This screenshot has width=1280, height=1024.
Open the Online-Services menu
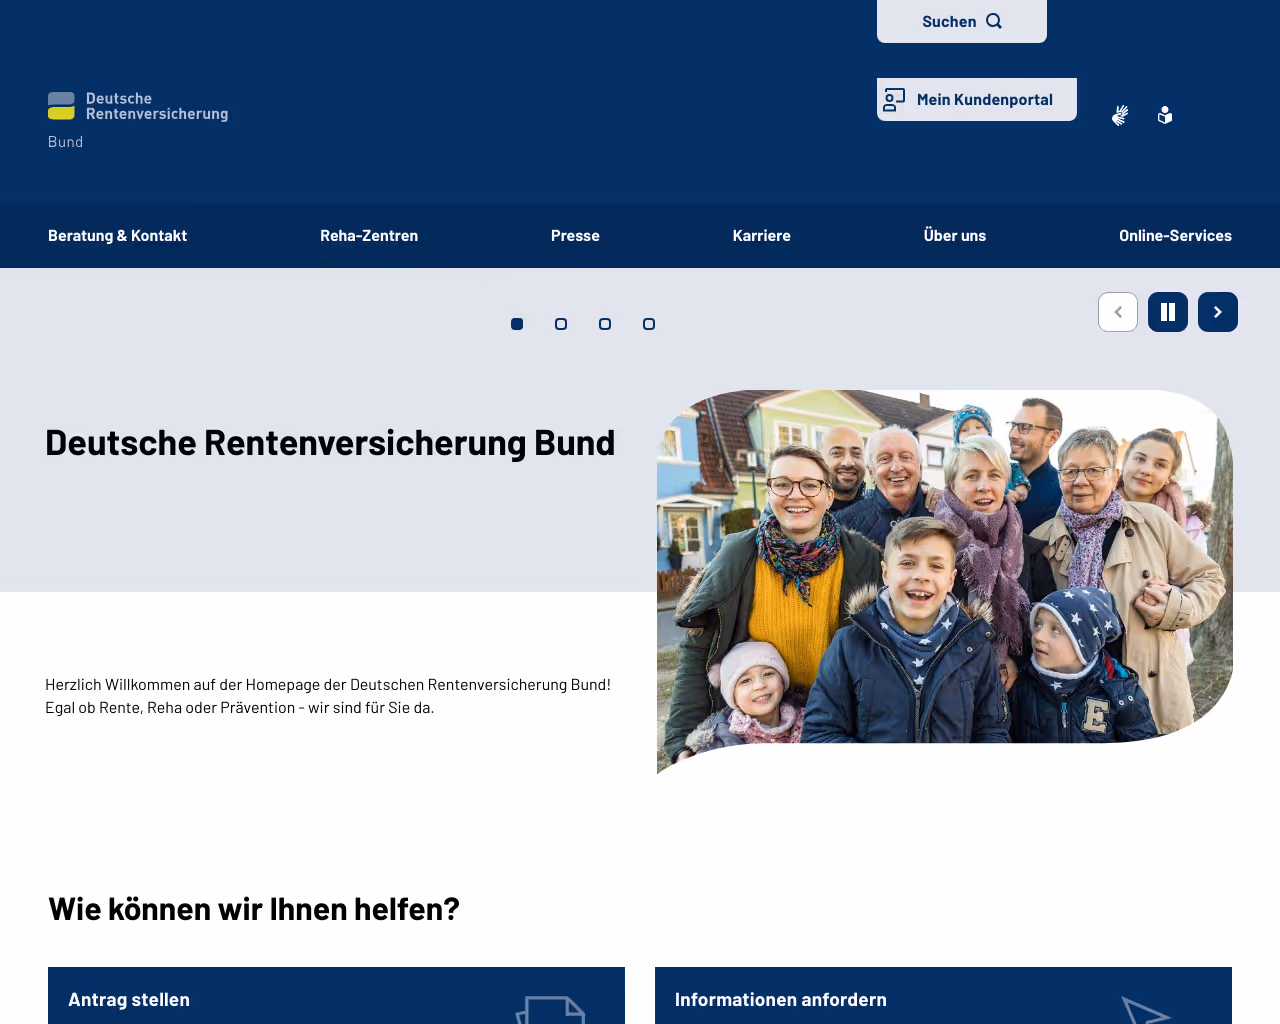1175,236
